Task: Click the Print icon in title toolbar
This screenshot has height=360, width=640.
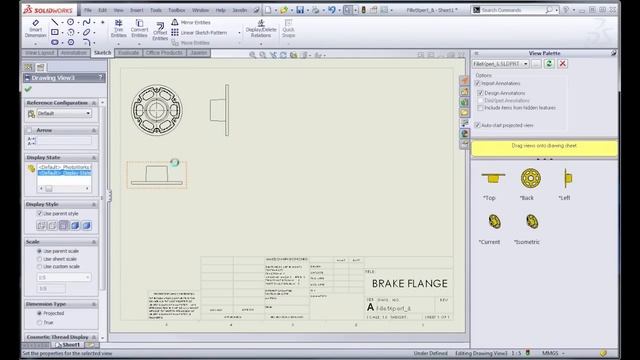Action: coord(316,10)
